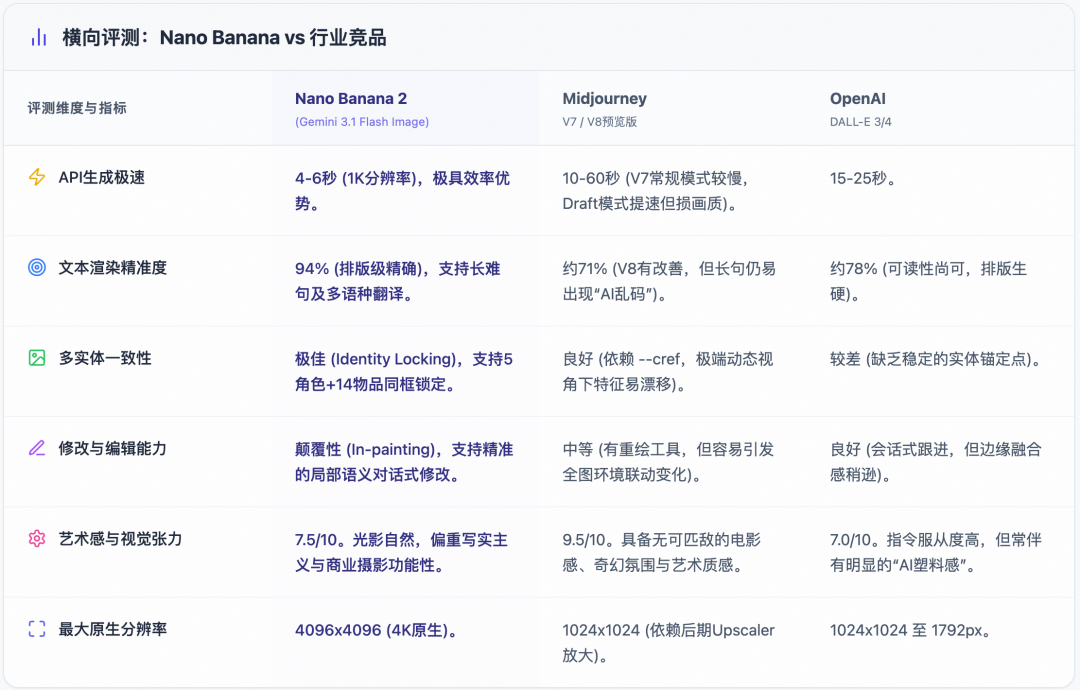This screenshot has height=690, width=1080.
Task: Click the title 横向评测：Nano Banana vs 行业竞品
Action: click(x=224, y=38)
